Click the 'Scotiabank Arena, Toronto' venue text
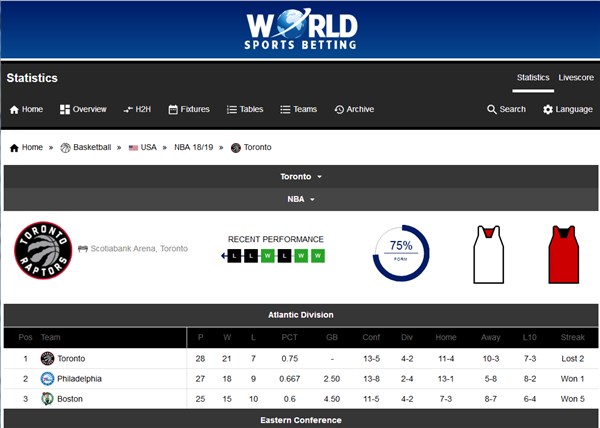Image resolution: width=600 pixels, height=428 pixels. click(139, 249)
